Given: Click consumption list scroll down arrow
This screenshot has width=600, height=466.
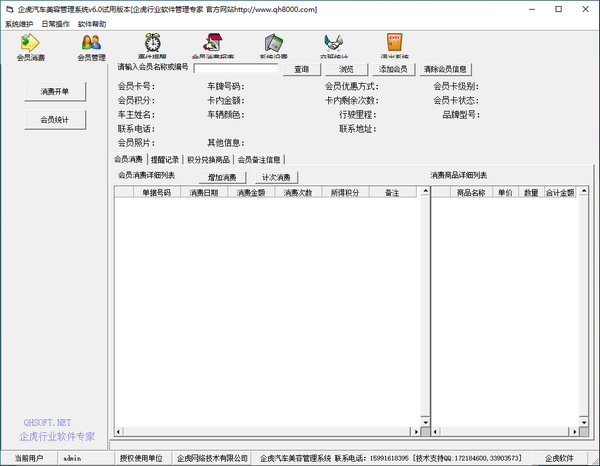Looking at the screenshot, I should 425,422.
